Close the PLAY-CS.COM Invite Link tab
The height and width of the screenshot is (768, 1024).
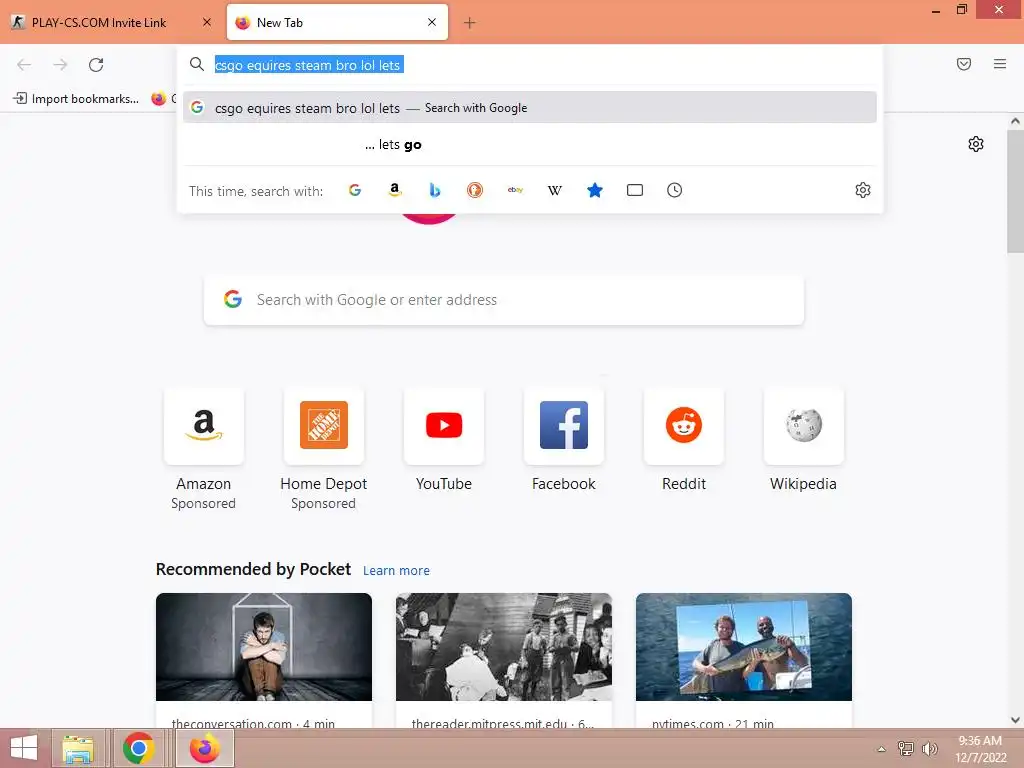207,22
